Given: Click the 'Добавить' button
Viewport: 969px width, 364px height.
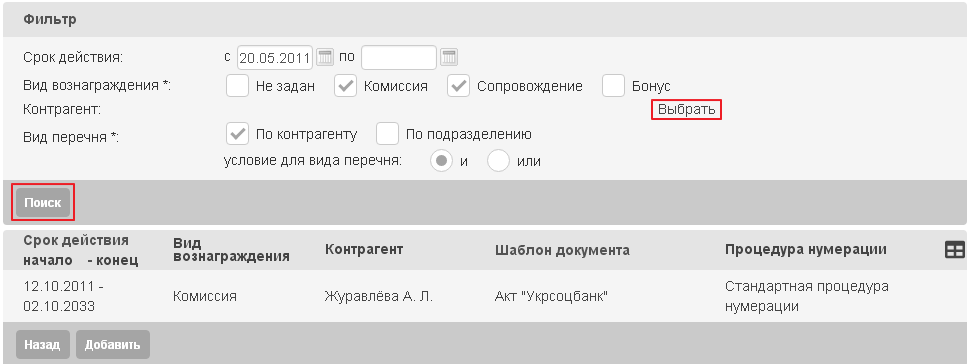Looking at the screenshot, I should point(112,344).
